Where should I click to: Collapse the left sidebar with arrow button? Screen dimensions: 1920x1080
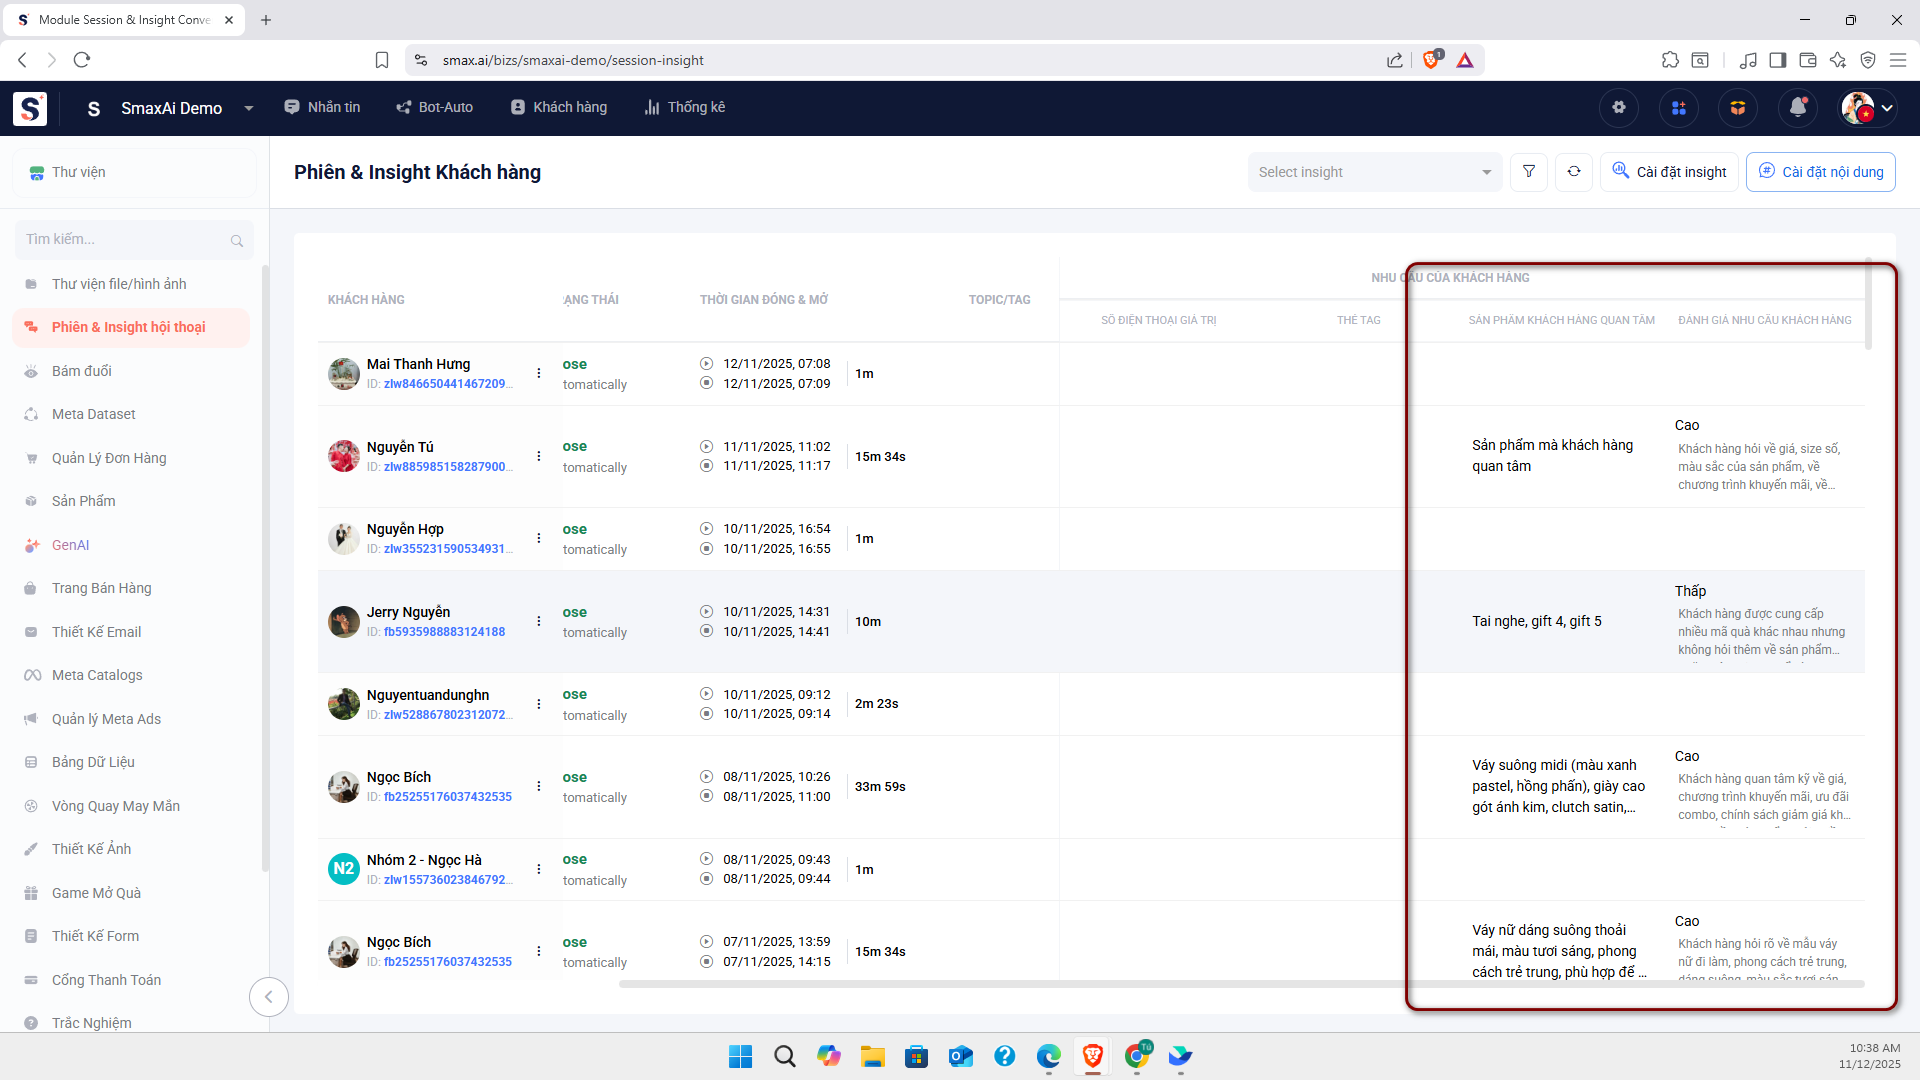pos(268,996)
